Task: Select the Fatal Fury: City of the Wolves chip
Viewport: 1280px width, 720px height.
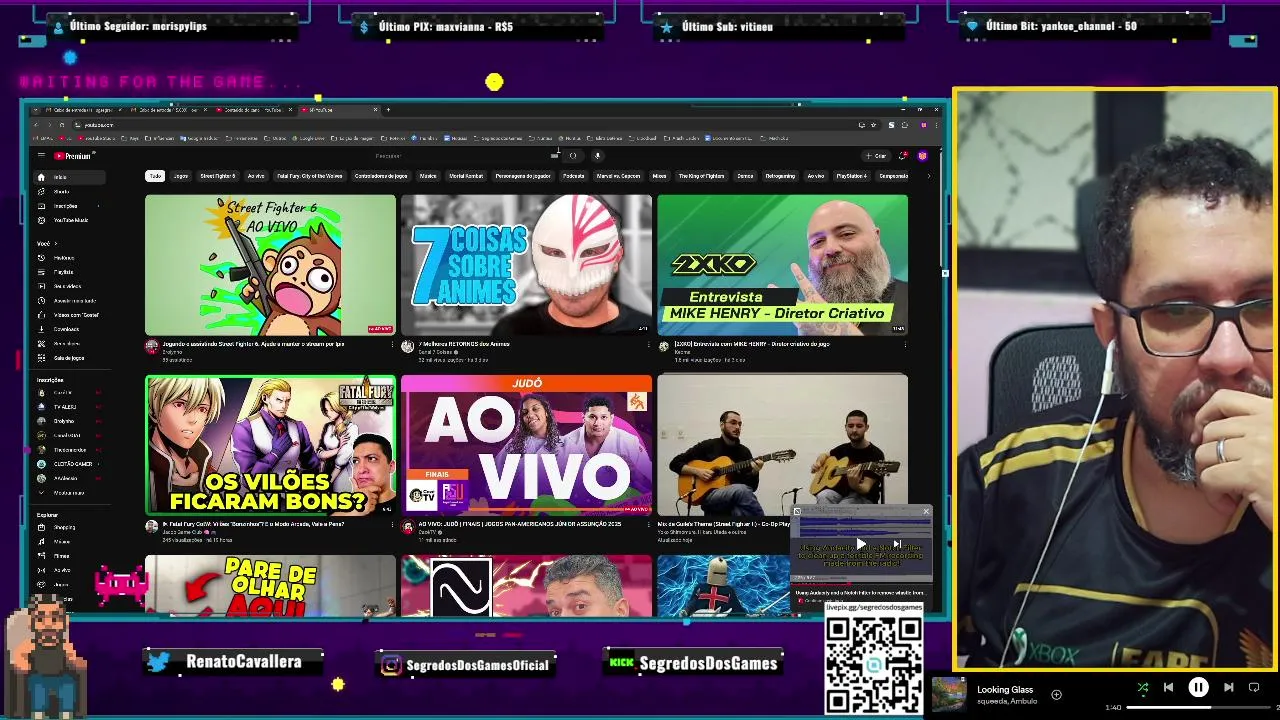Action: coord(310,176)
